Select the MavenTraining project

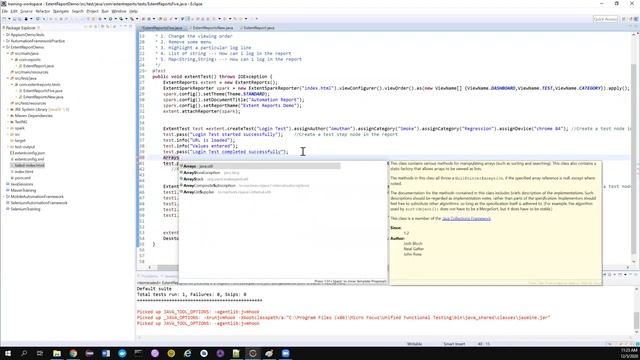(x=23, y=190)
